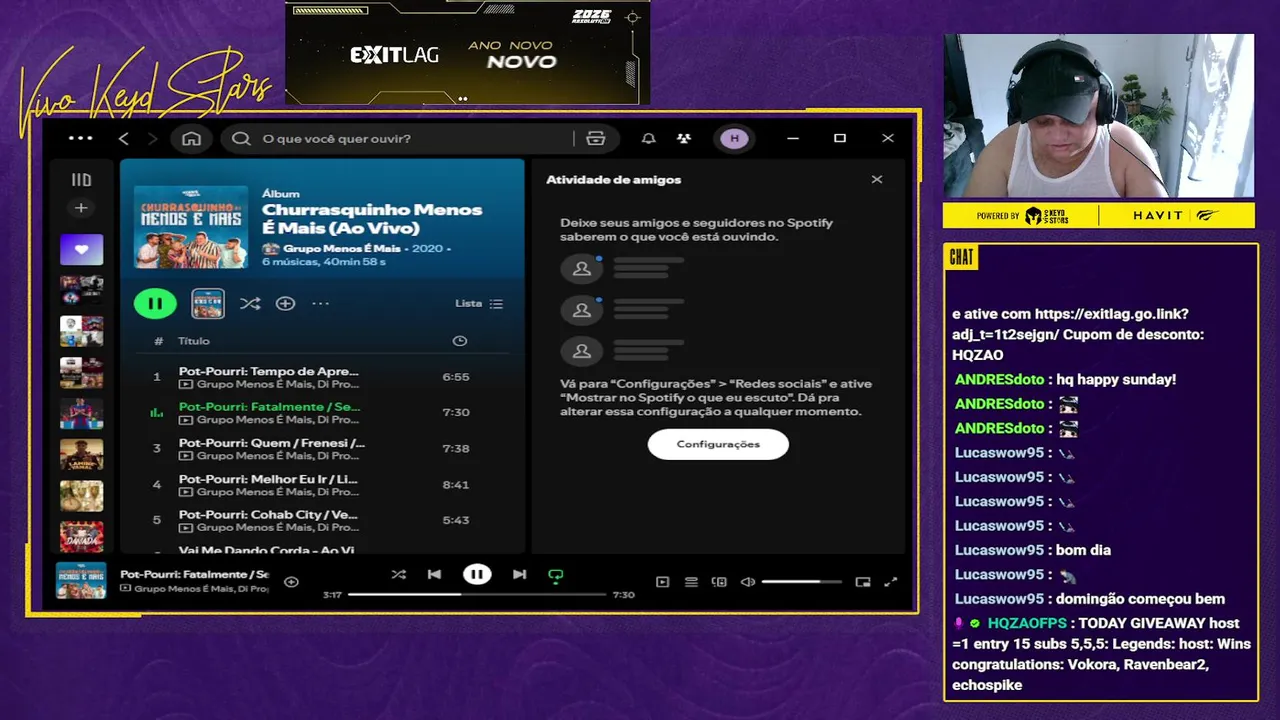Select track Pot-Pourri: Cohab City
1280x720 pixels.
322,520
